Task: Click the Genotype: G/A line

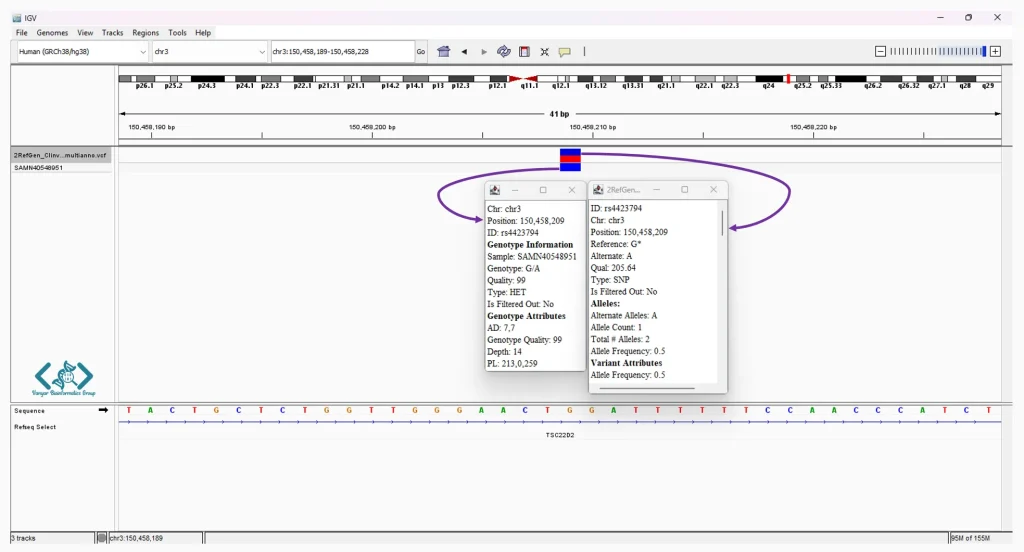Action: pyautogui.click(x=513, y=268)
